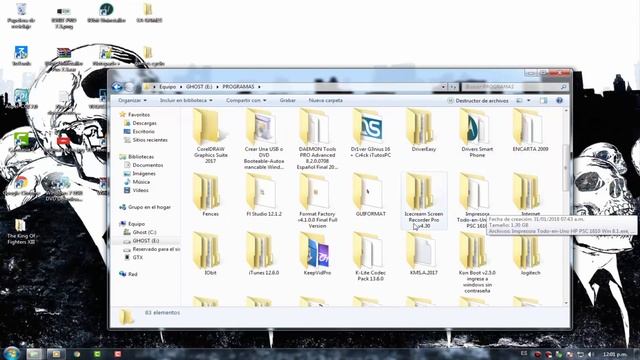Open the Format Factory v4.1.0.0 folder
Viewport: 640px width, 360px height.
click(x=317, y=201)
